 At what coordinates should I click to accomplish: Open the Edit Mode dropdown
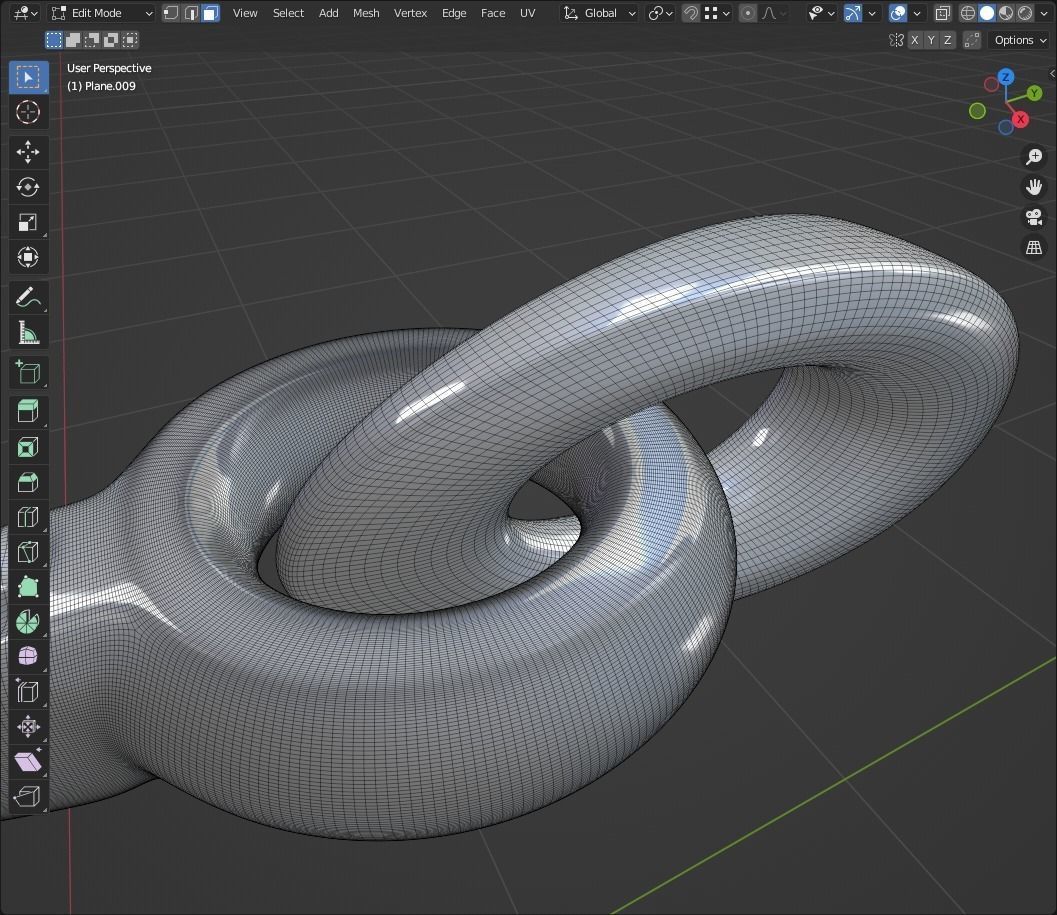click(x=102, y=13)
